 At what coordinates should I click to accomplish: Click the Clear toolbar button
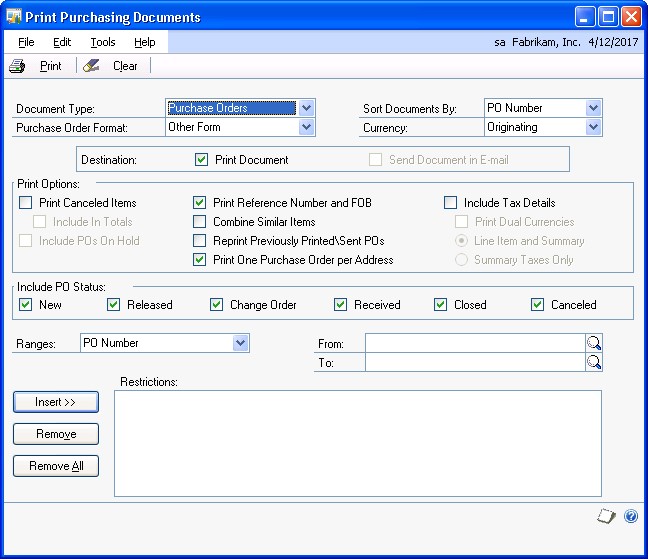125,66
